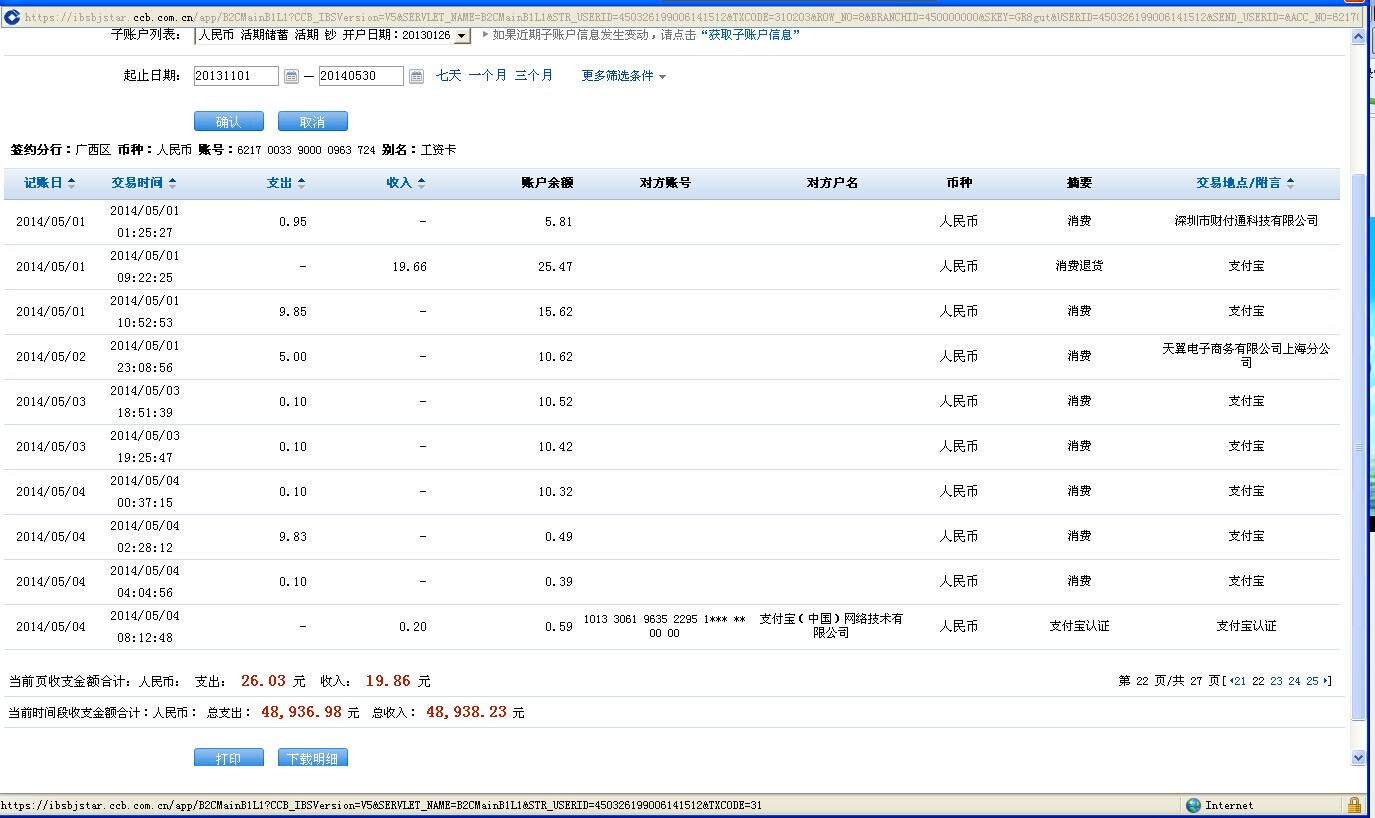Screen dimensions: 1375x818
Task: Sort by 记账日 column arrows
Action: (x=71, y=183)
